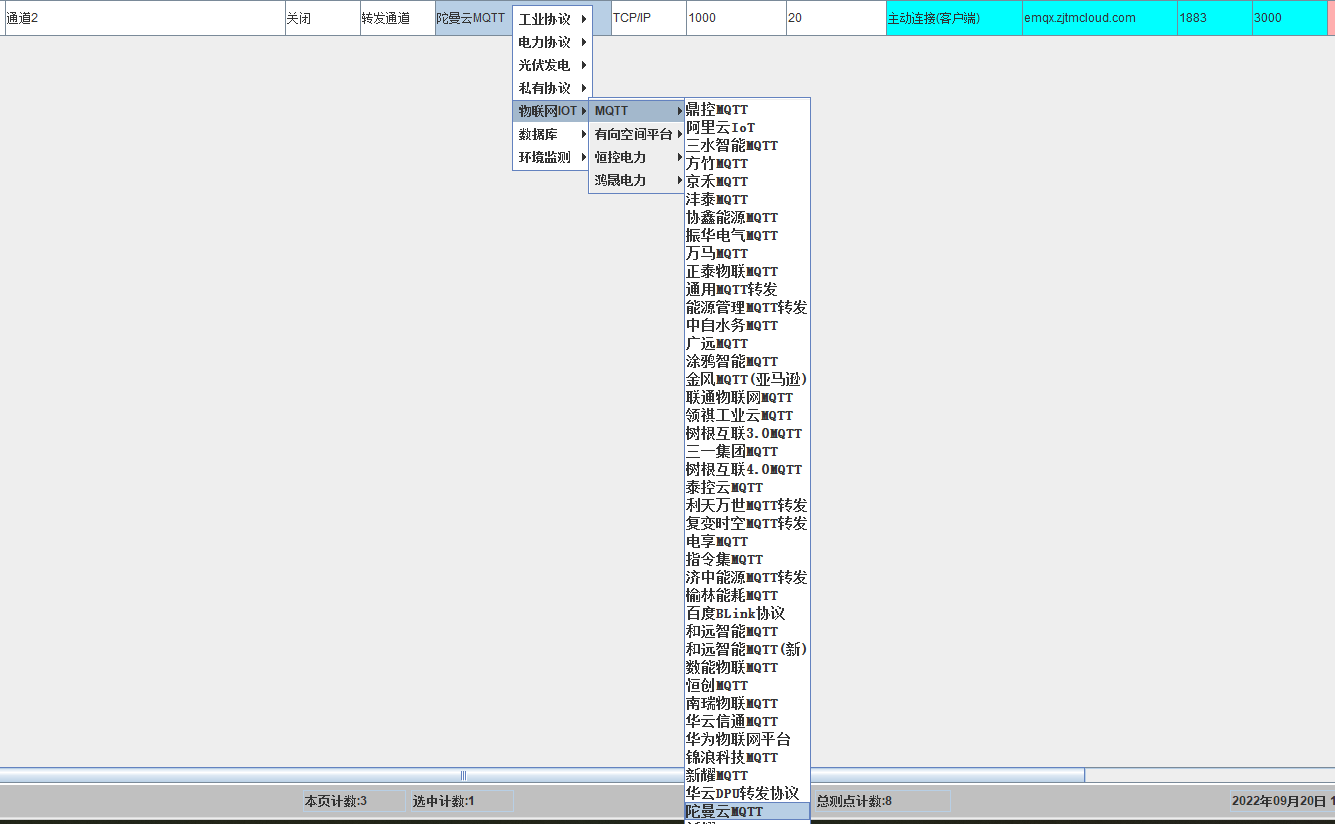
Task: Open the MQTT submenu item
Action: coord(637,111)
